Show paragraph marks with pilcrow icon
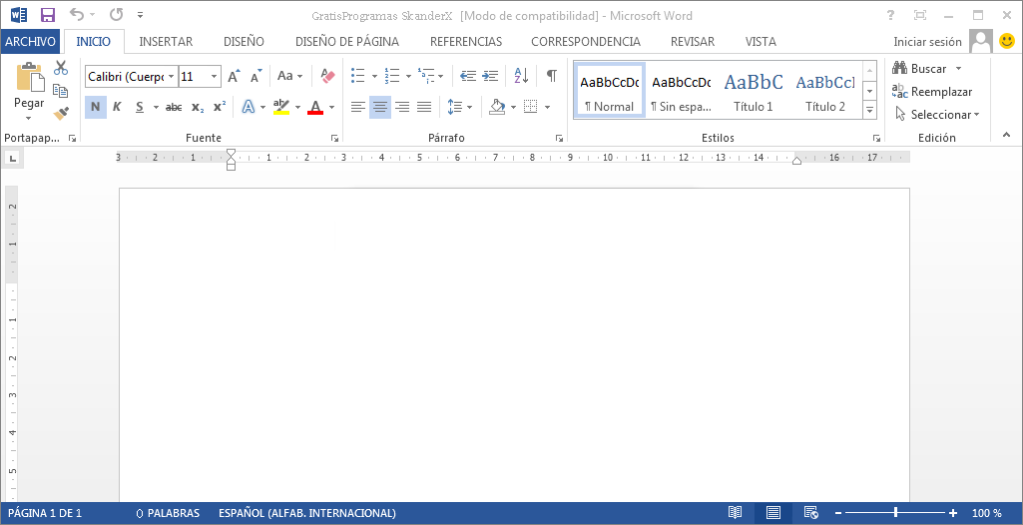Viewport: 1023px width, 525px height. [551, 76]
